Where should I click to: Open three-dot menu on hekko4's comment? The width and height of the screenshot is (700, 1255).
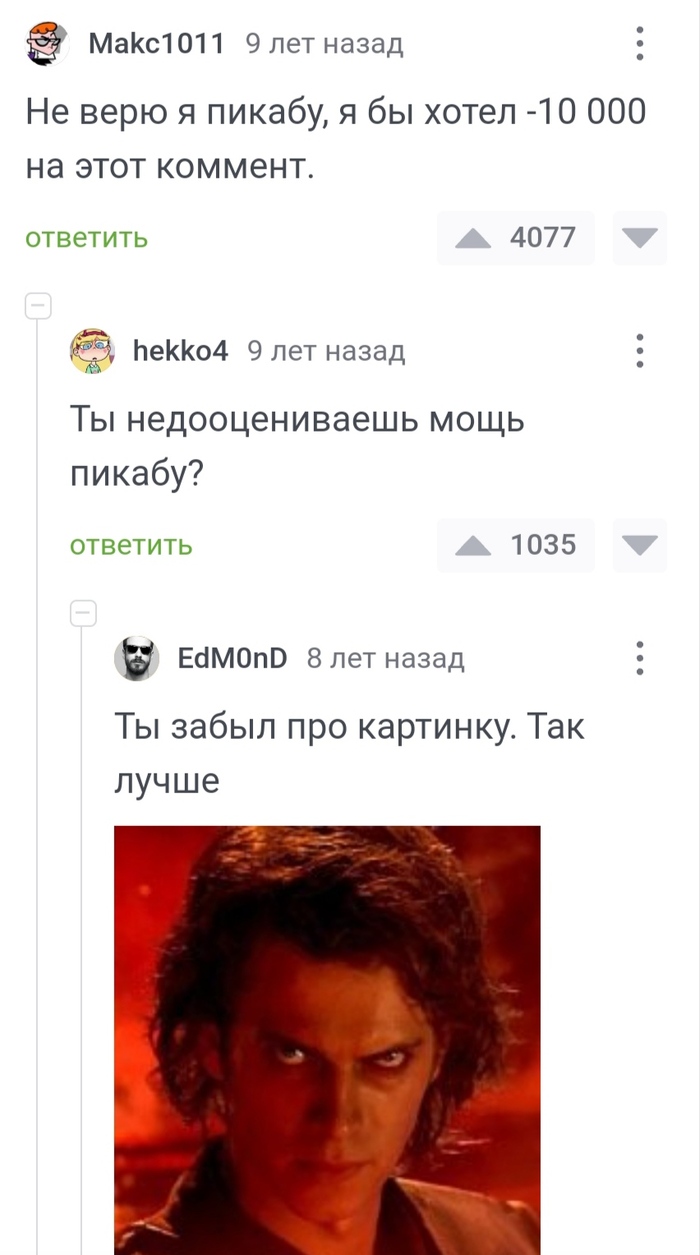[640, 351]
